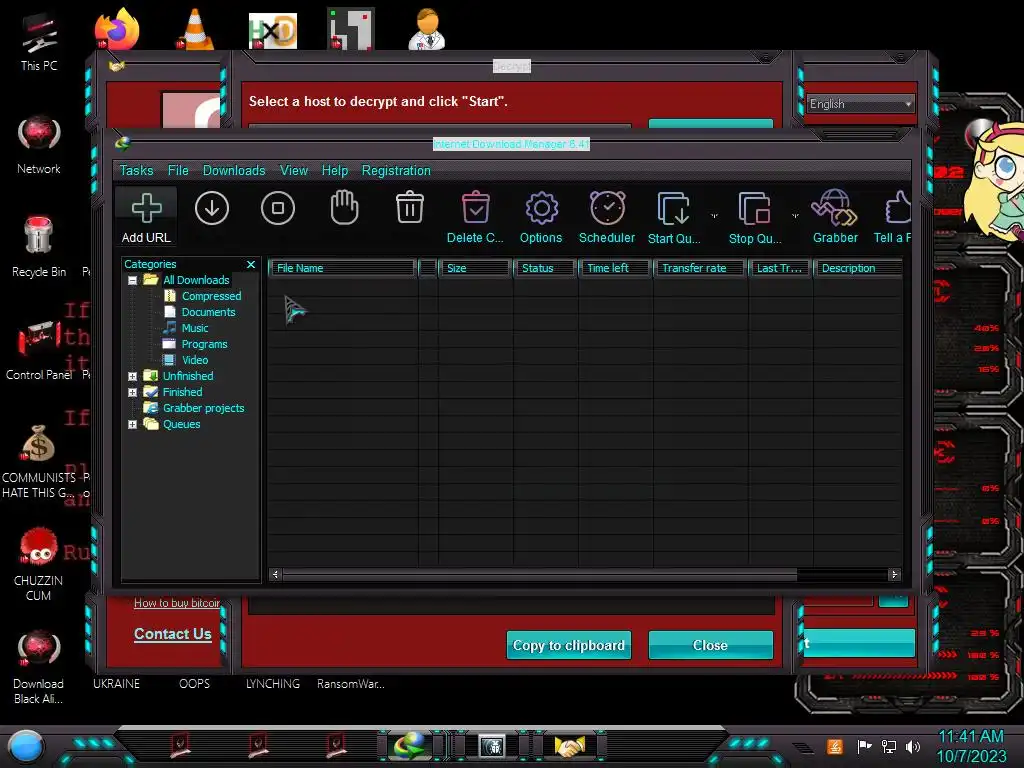
Task: Open Firefox from the desktop
Action: coord(117,29)
